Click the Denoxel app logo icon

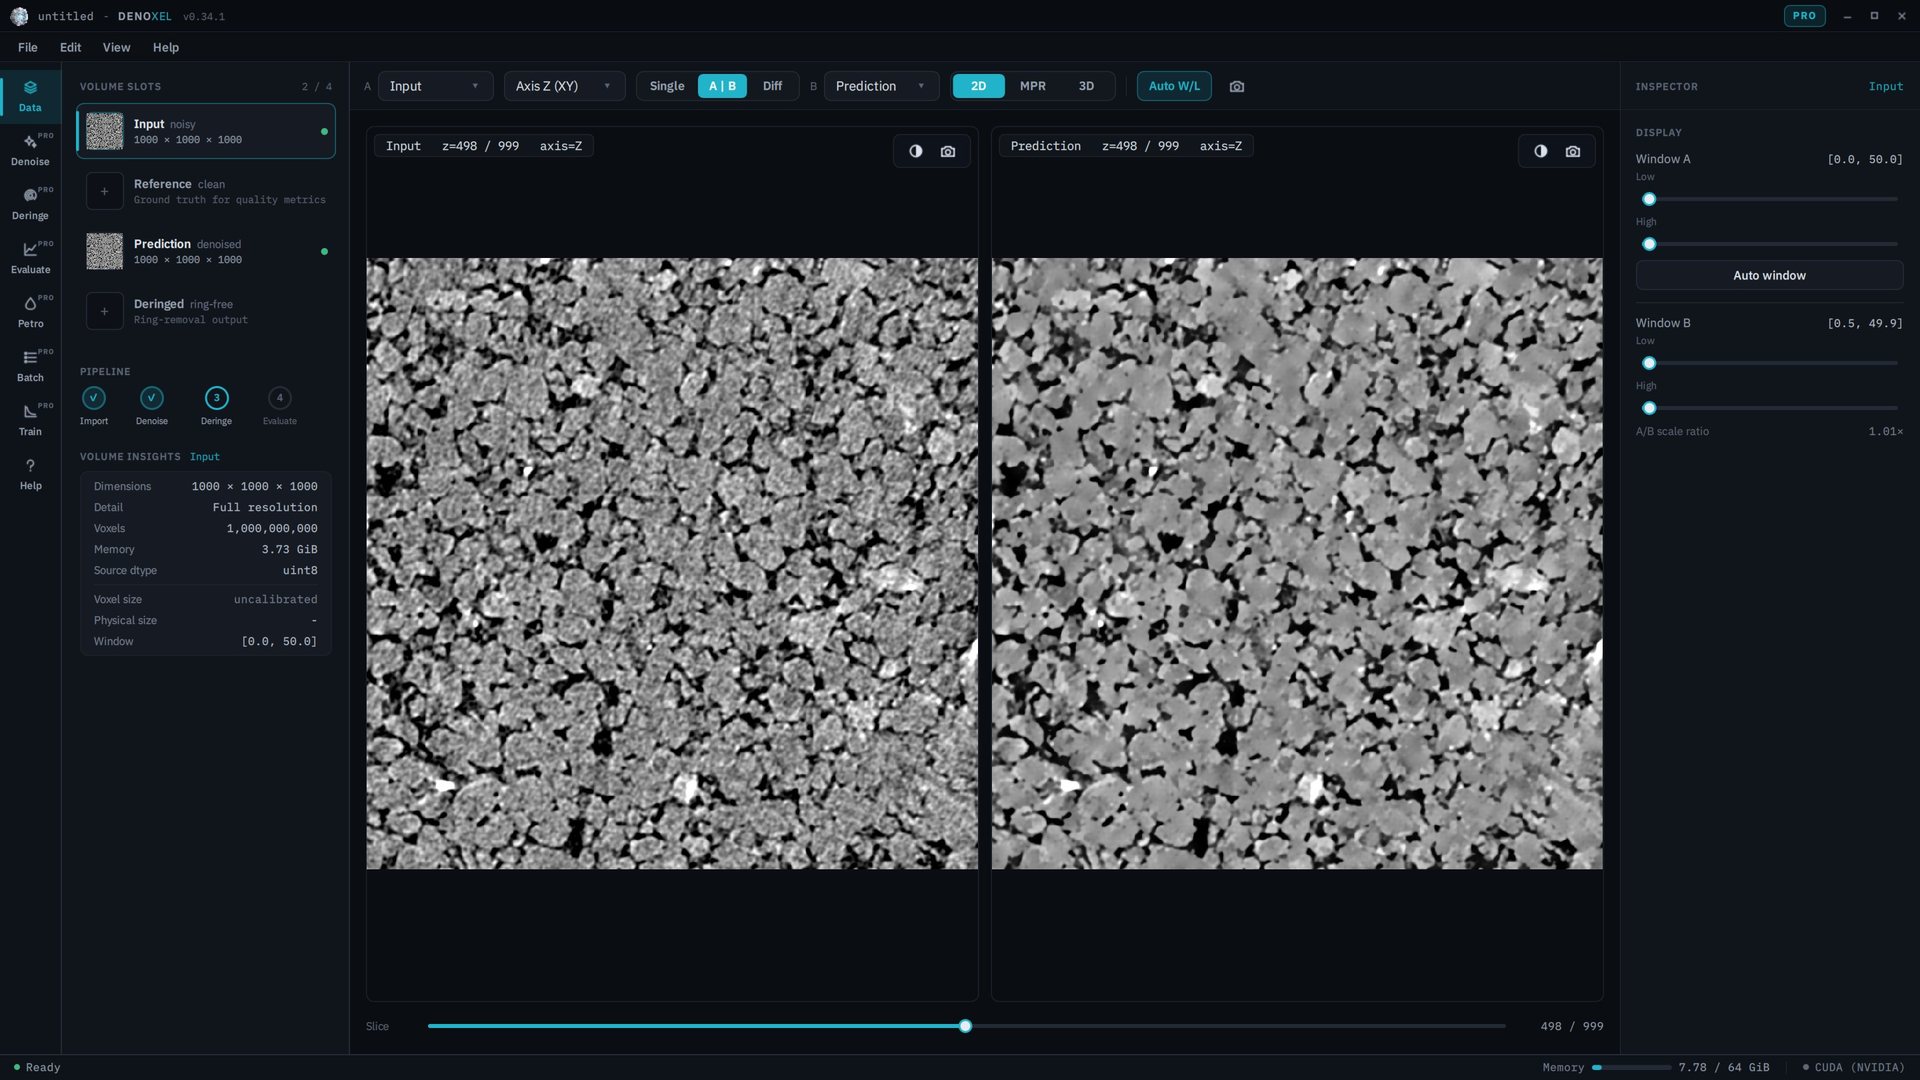19,16
